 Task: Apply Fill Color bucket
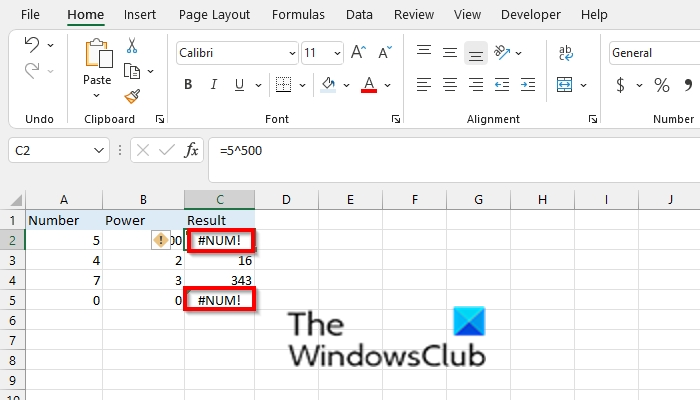pyautogui.click(x=328, y=84)
